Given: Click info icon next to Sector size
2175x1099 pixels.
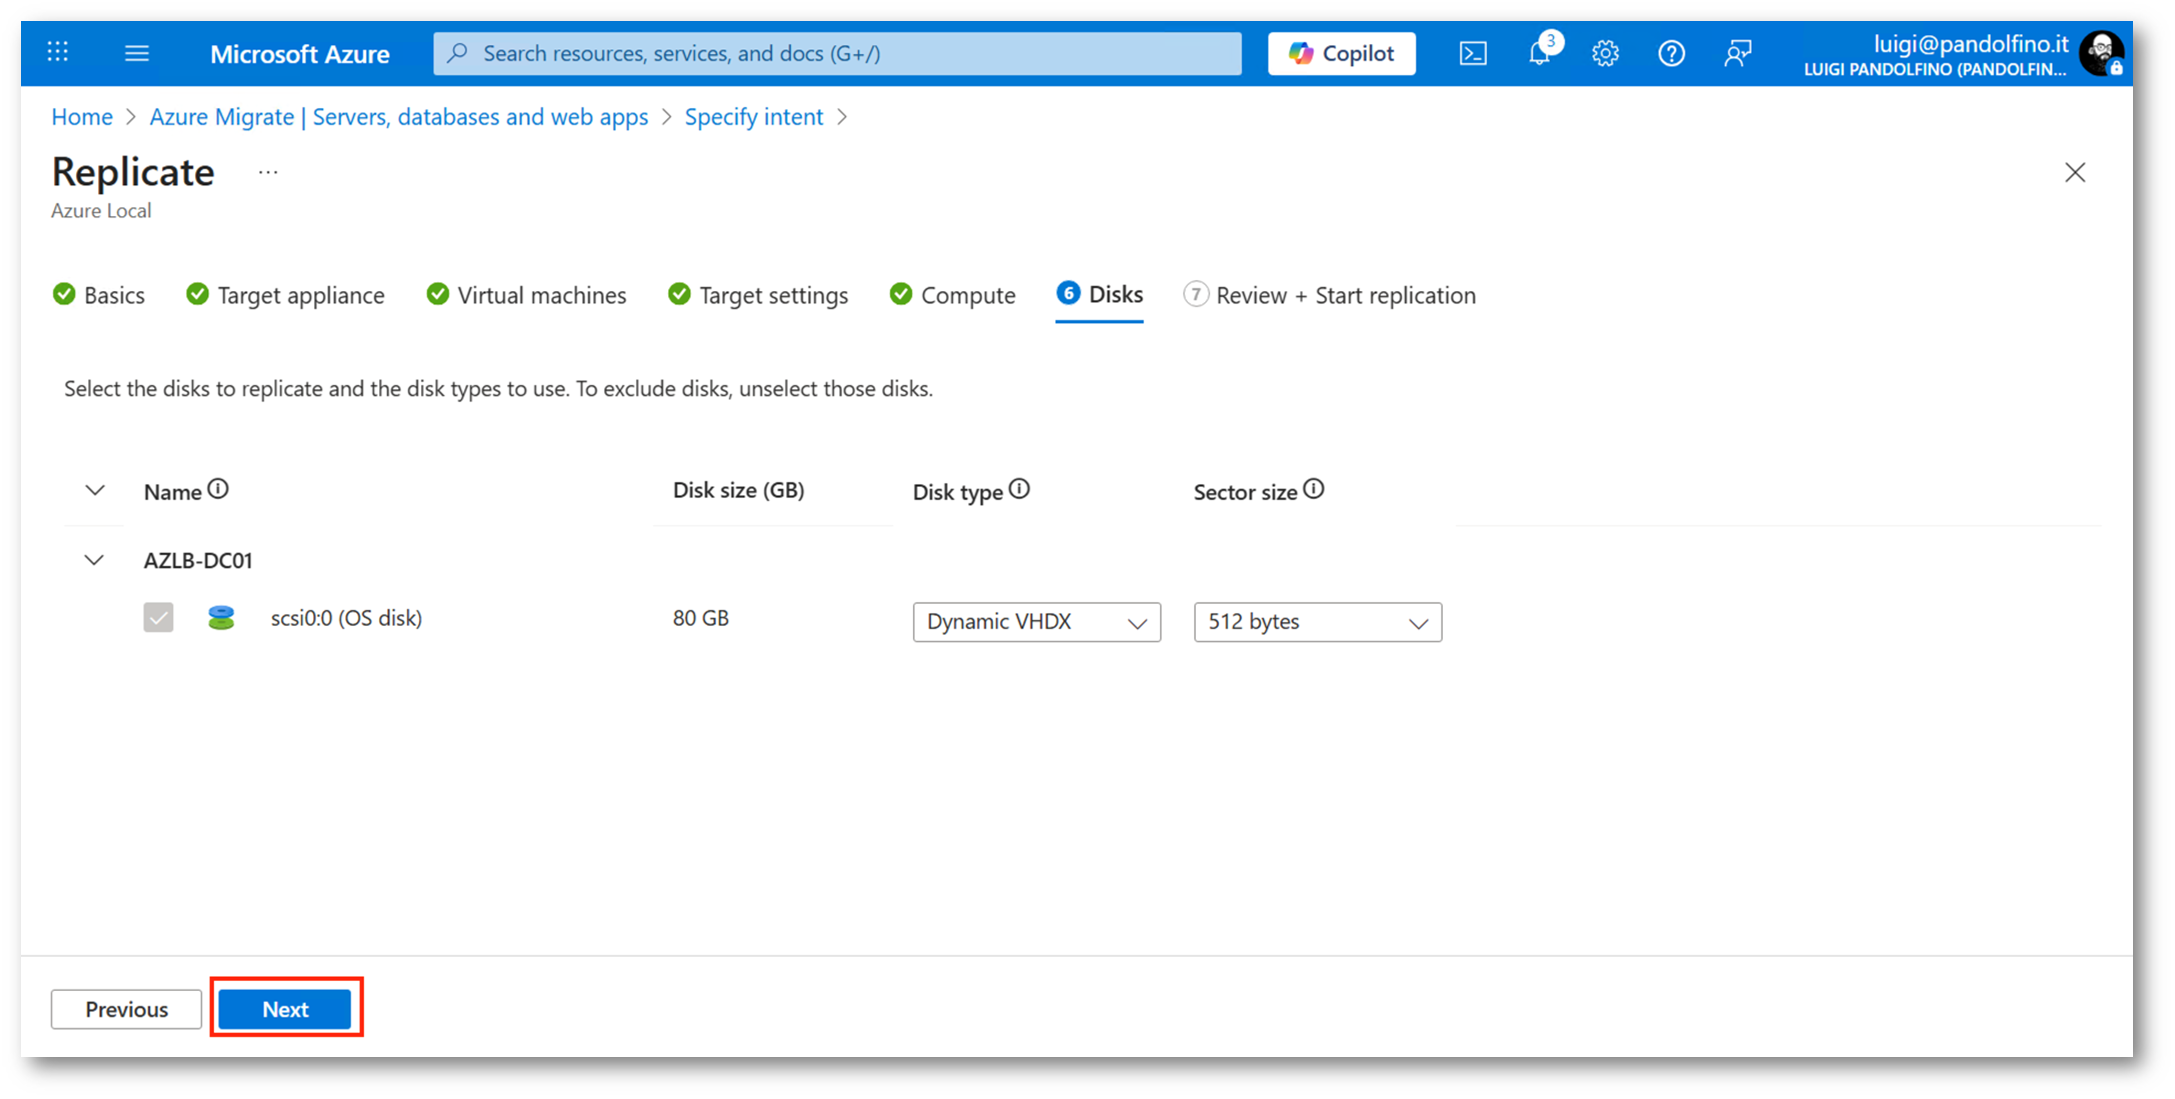Looking at the screenshot, I should pos(1314,489).
